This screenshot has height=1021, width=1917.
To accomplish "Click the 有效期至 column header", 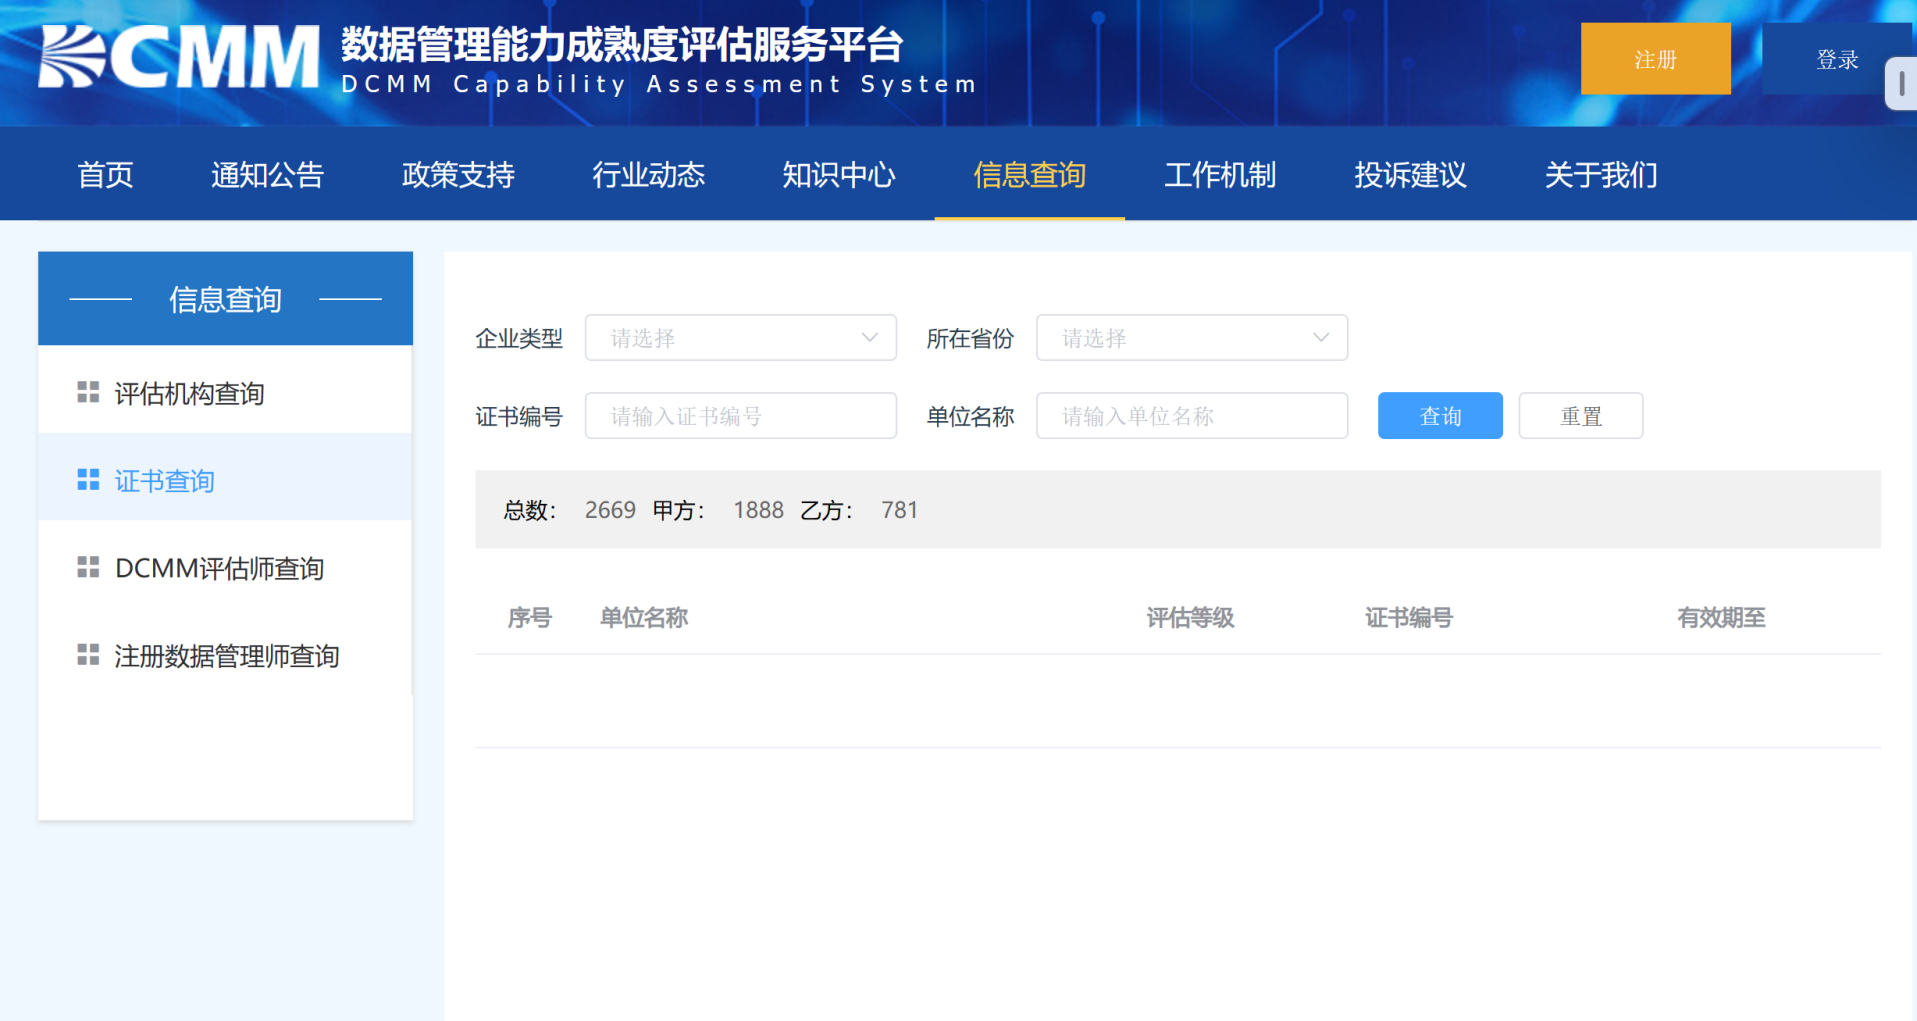I will 1721,618.
